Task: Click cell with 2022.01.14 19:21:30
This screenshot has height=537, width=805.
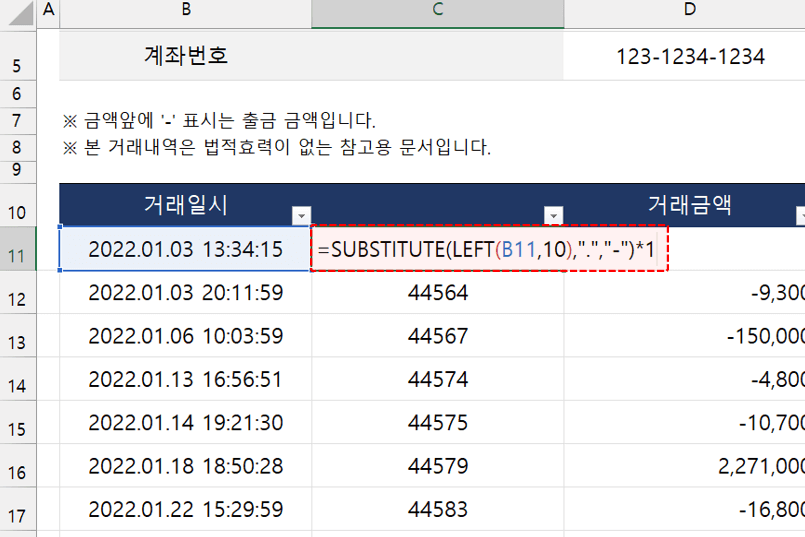Action: (185, 423)
